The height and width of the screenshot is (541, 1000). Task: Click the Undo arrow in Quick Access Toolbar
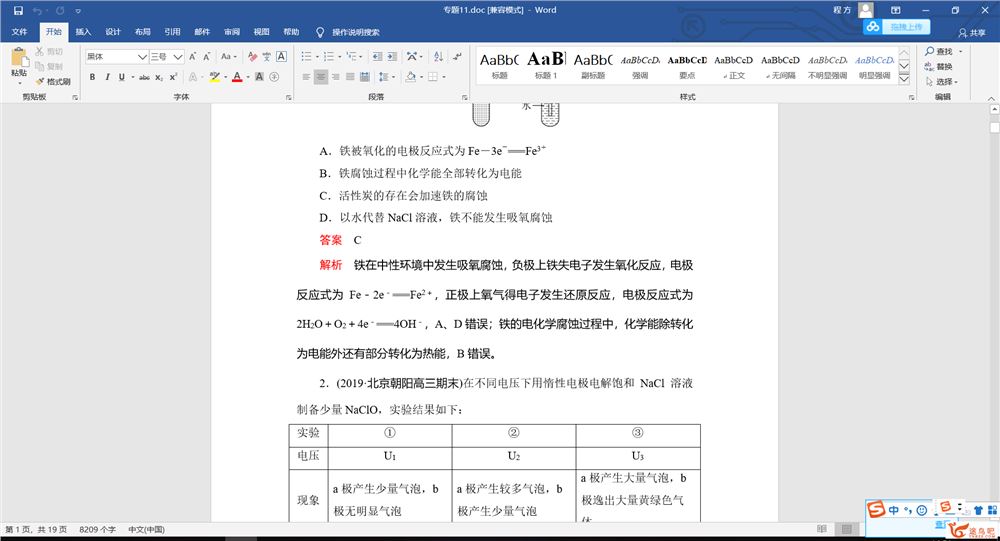38,10
